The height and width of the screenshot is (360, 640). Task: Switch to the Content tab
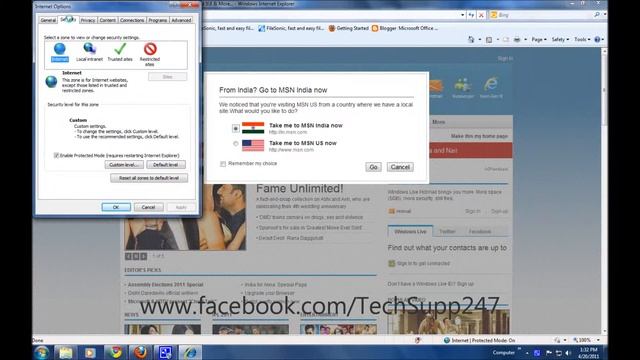point(107,20)
